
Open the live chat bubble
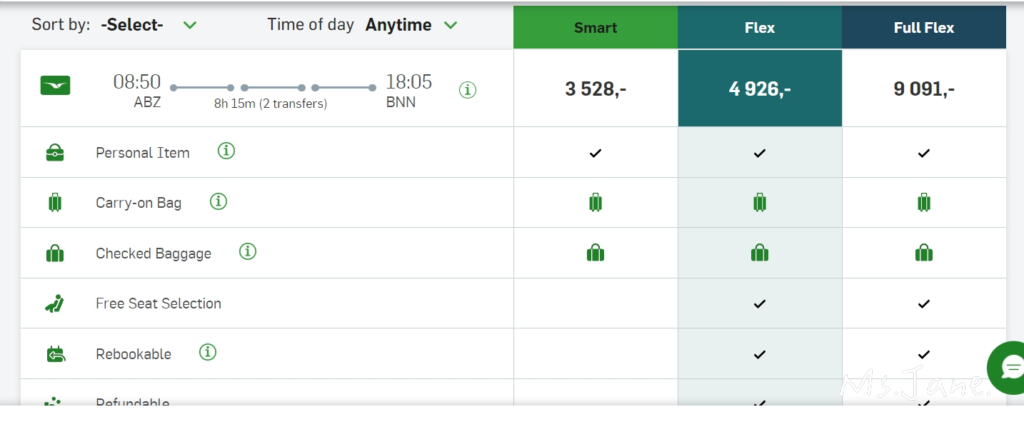click(1008, 367)
